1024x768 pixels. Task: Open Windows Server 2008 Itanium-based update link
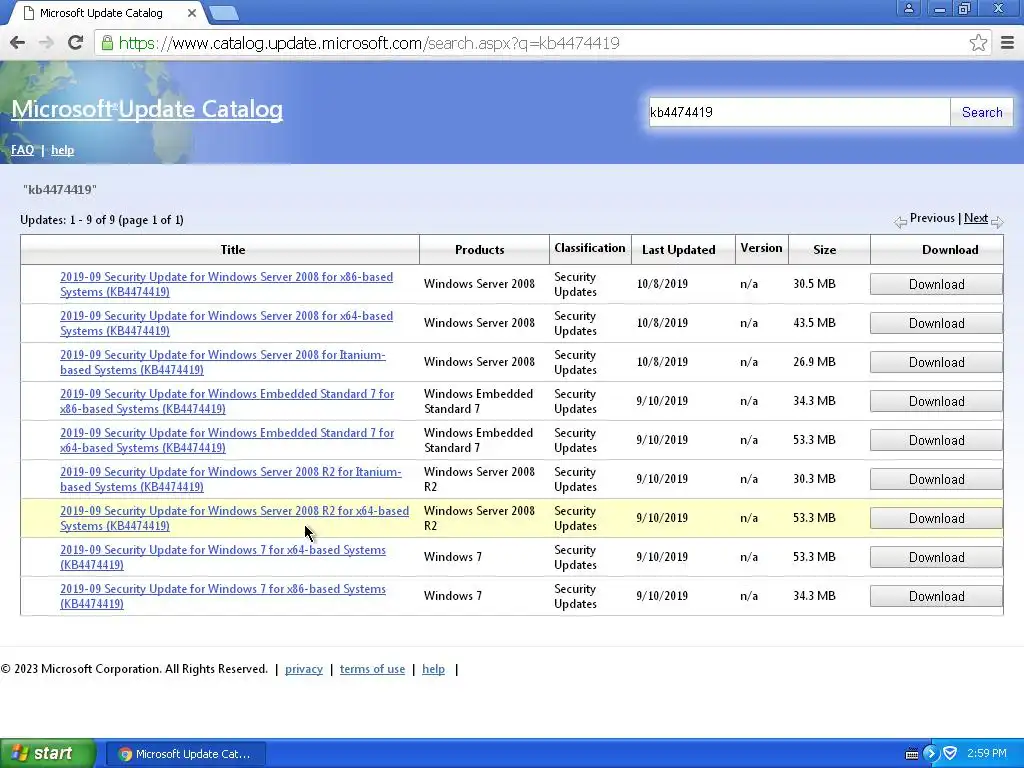pyautogui.click(x=223, y=362)
